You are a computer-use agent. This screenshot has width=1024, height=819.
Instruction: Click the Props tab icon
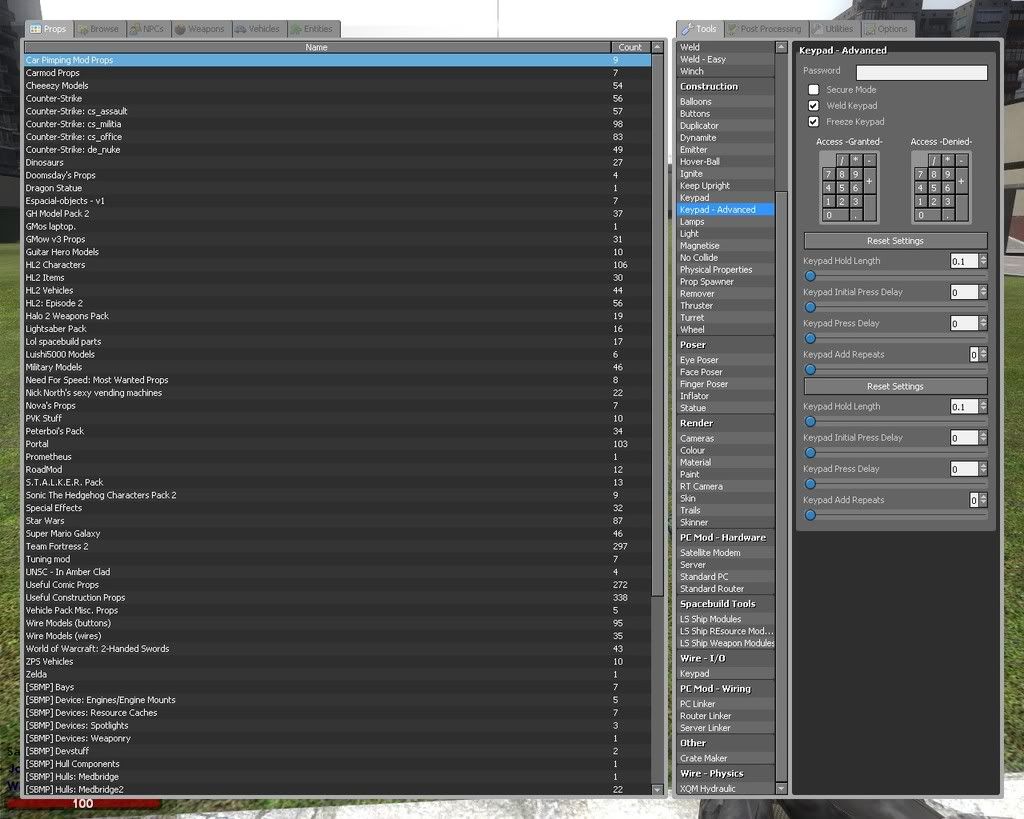(x=35, y=30)
